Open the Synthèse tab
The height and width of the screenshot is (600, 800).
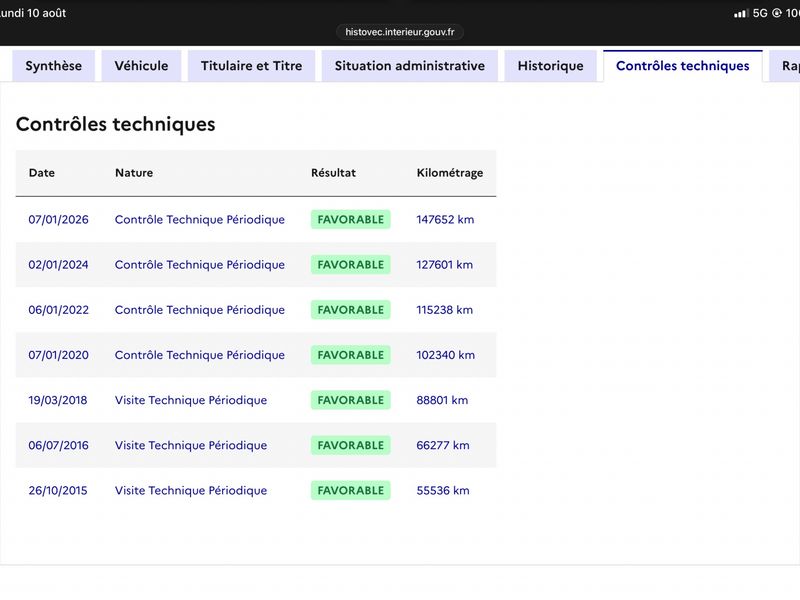(x=54, y=66)
